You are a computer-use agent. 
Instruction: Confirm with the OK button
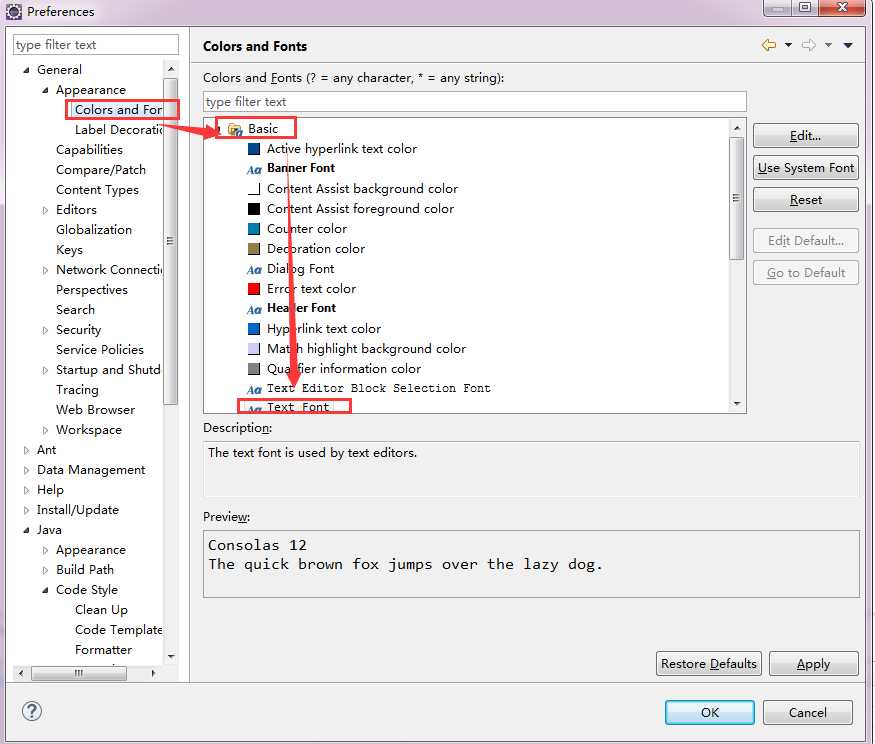point(709,712)
